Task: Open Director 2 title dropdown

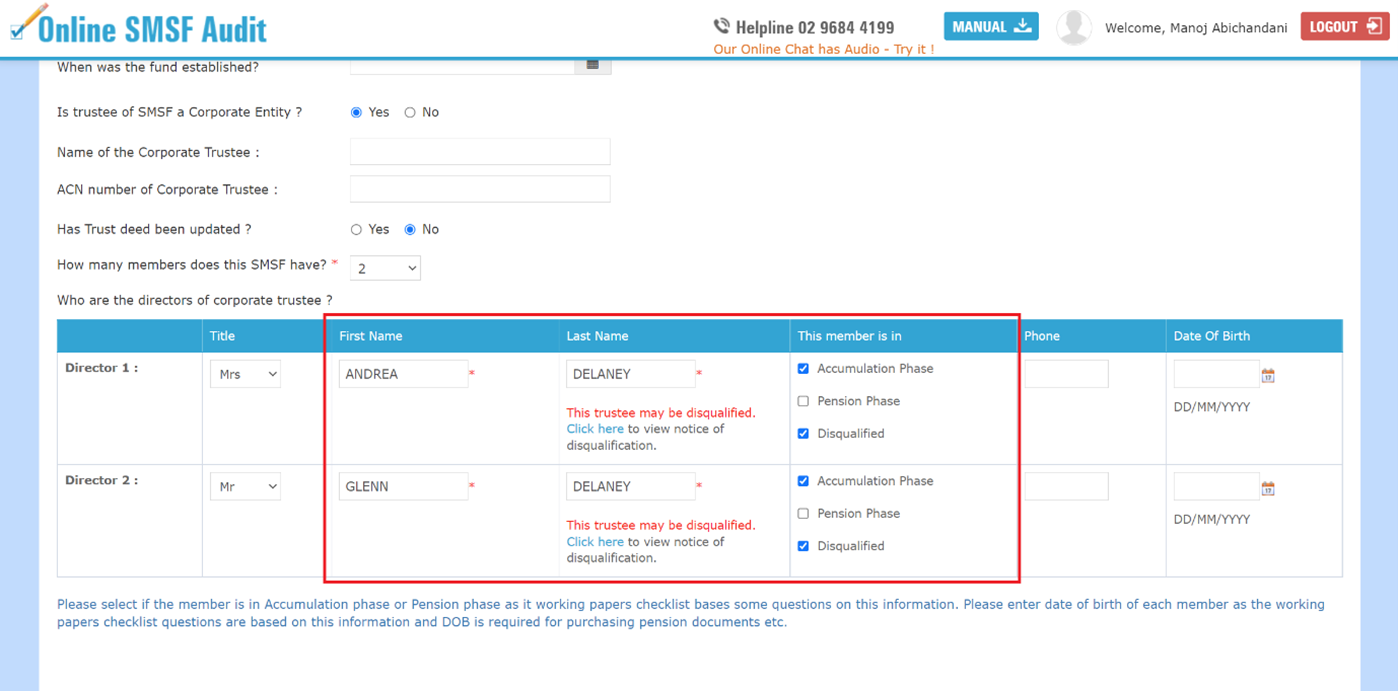Action: click(245, 487)
